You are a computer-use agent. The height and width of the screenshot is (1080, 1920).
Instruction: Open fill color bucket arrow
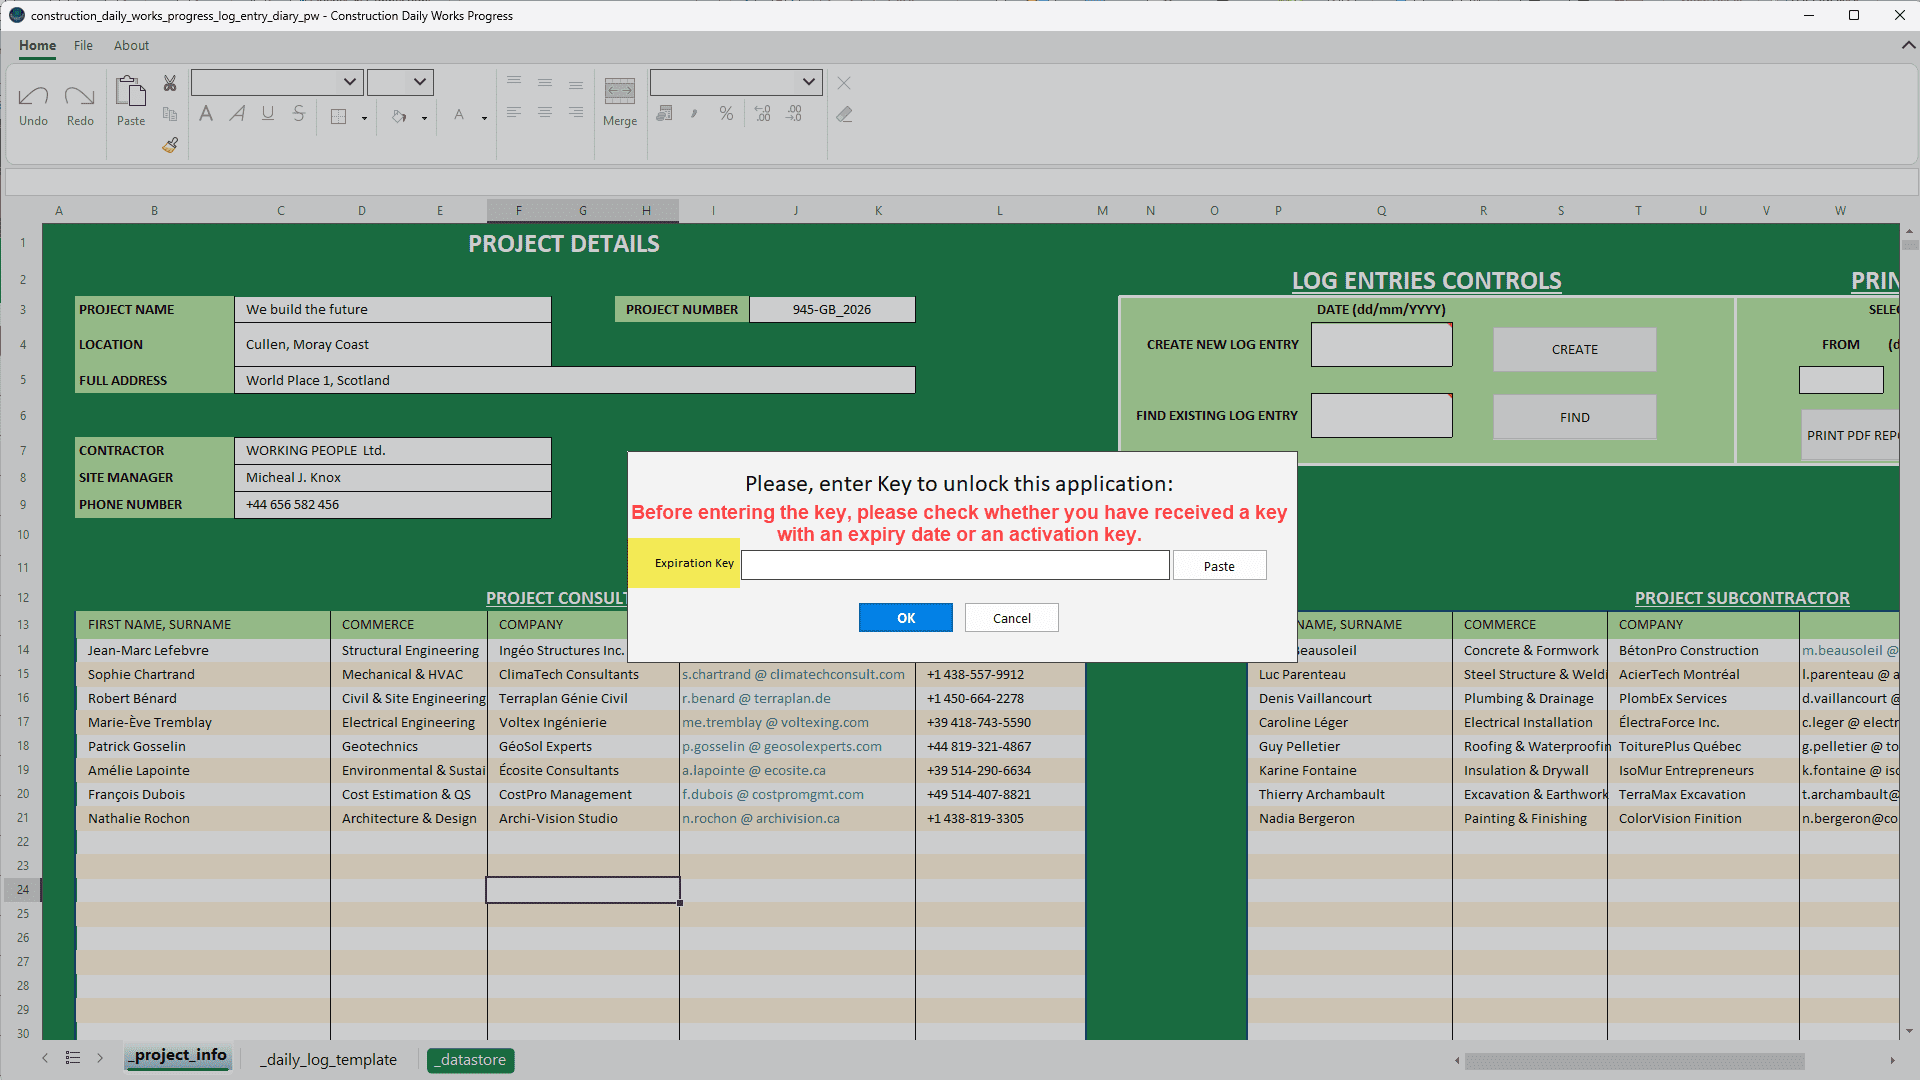click(424, 118)
